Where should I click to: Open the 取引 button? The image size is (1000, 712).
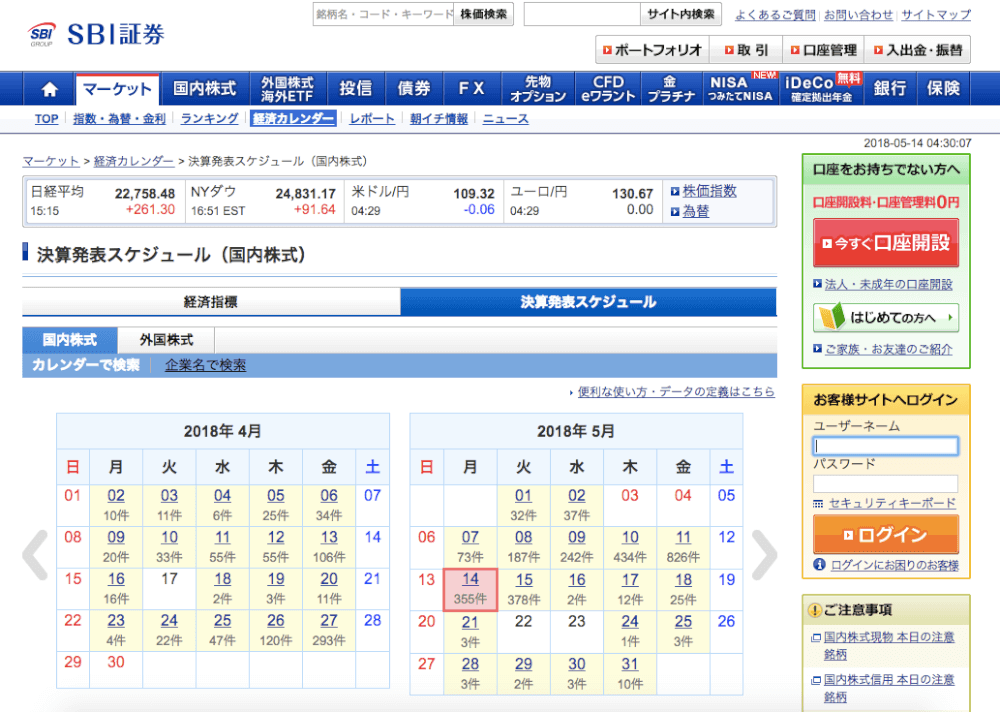coord(746,50)
